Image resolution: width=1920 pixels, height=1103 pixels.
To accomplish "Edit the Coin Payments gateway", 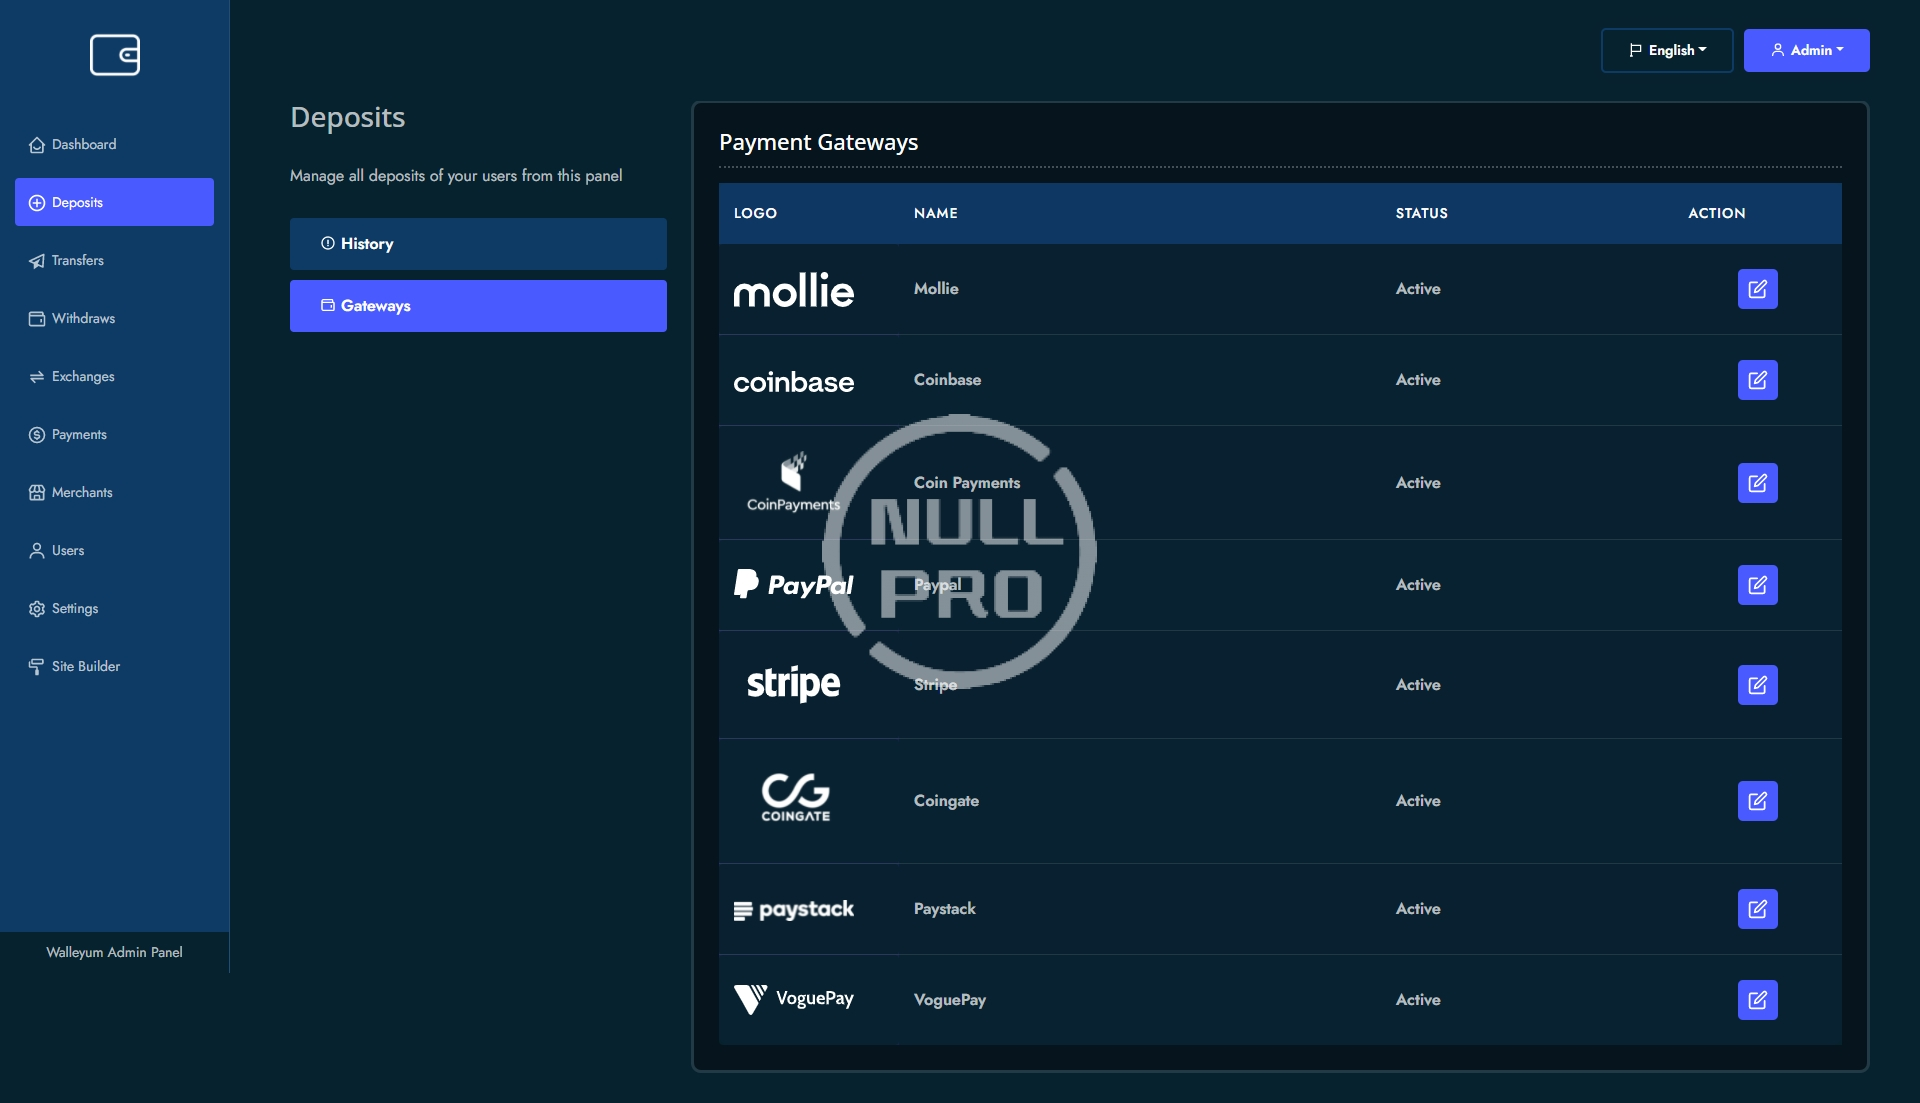I will coord(1757,483).
